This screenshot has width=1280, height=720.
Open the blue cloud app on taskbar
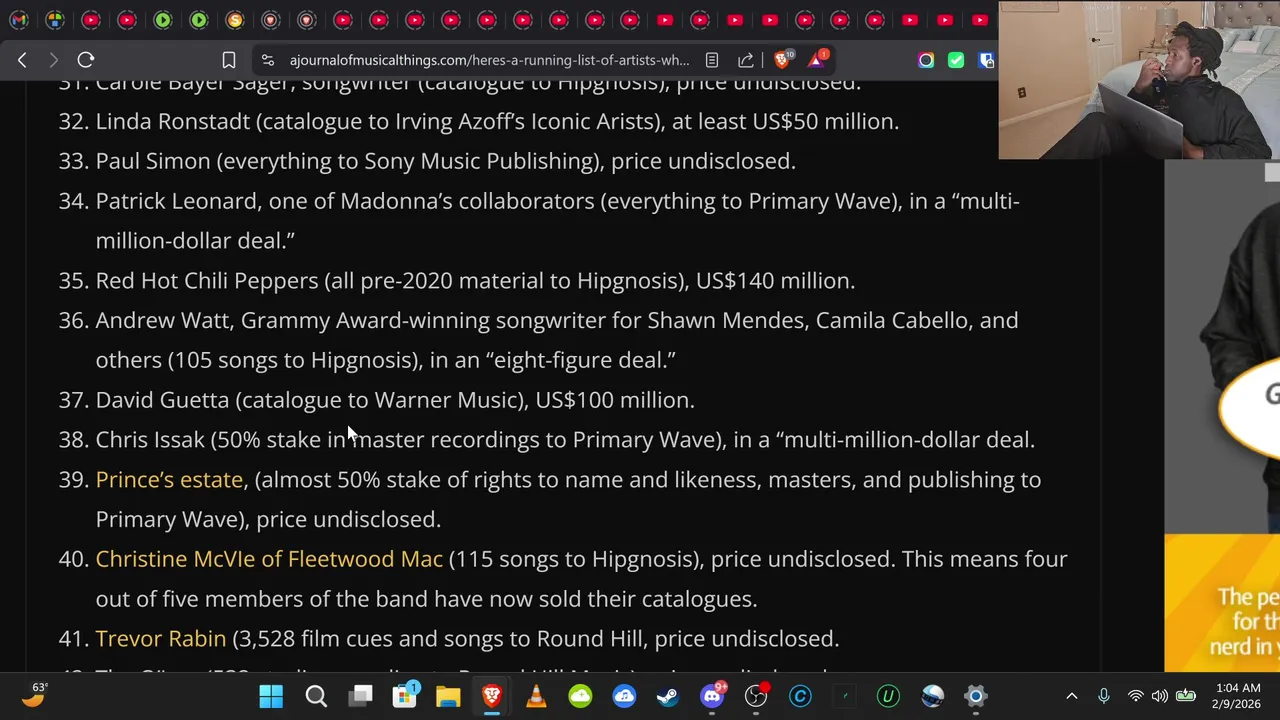624,696
